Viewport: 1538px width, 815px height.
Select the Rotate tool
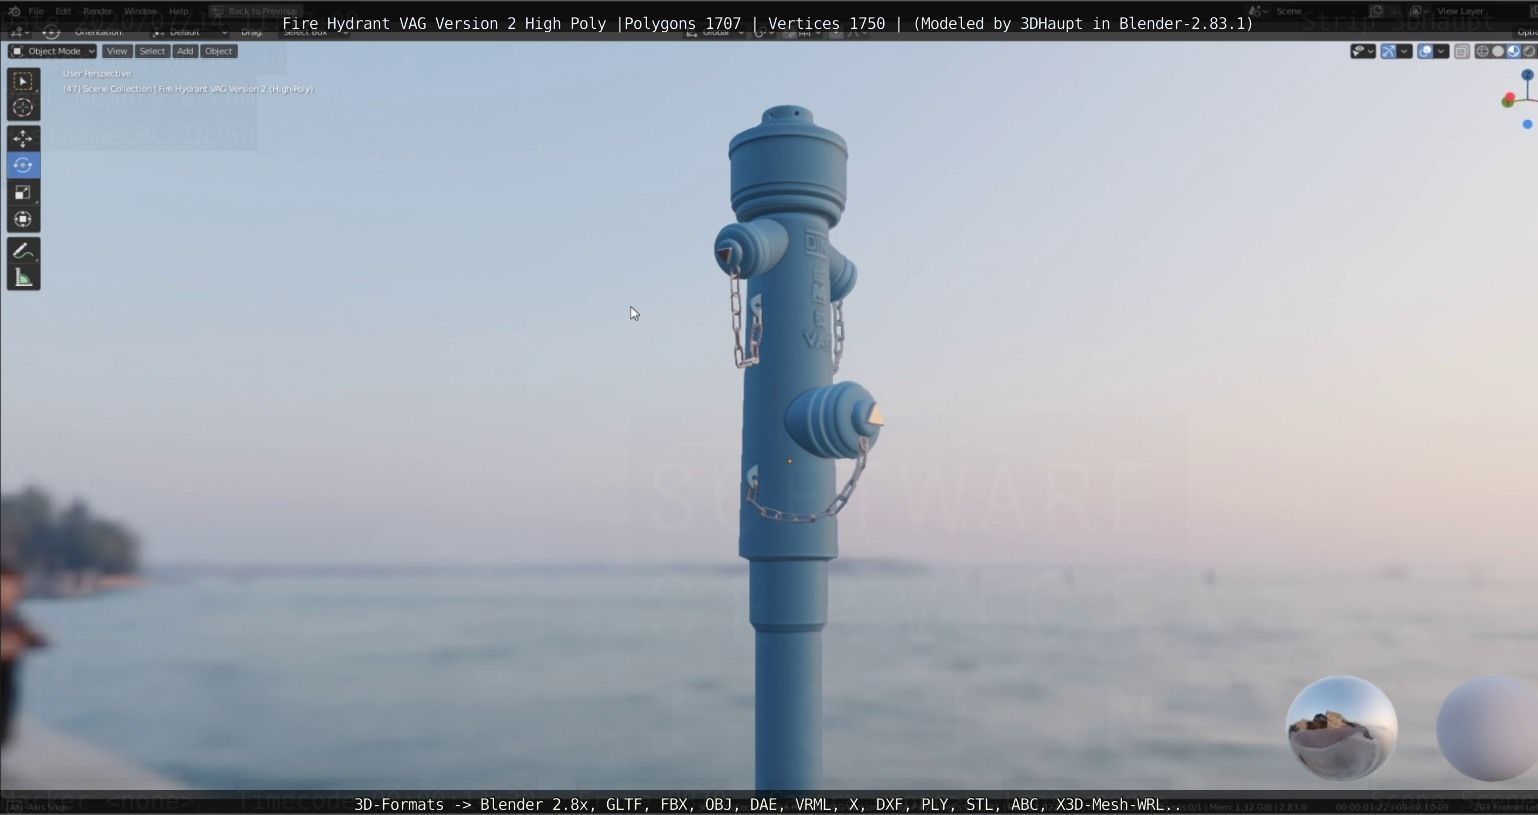coord(23,165)
